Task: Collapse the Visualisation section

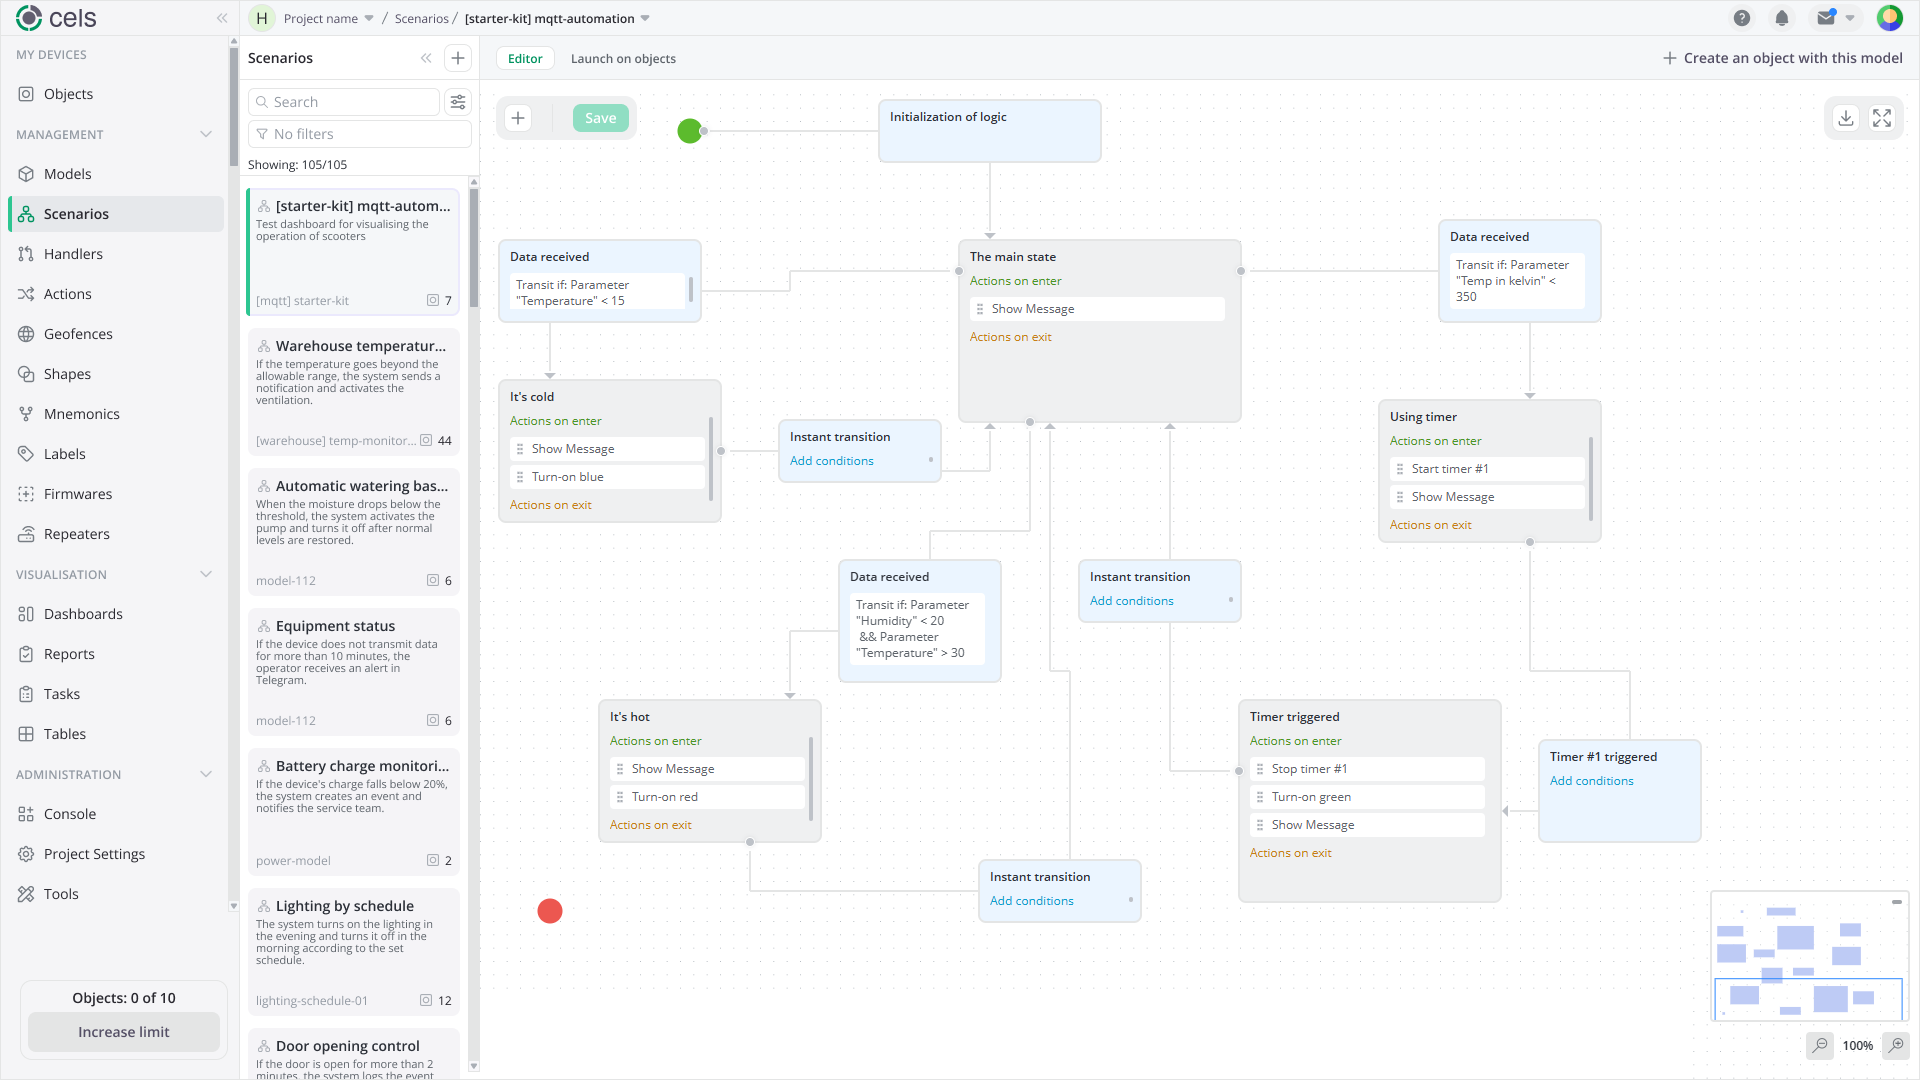Action: click(x=206, y=574)
